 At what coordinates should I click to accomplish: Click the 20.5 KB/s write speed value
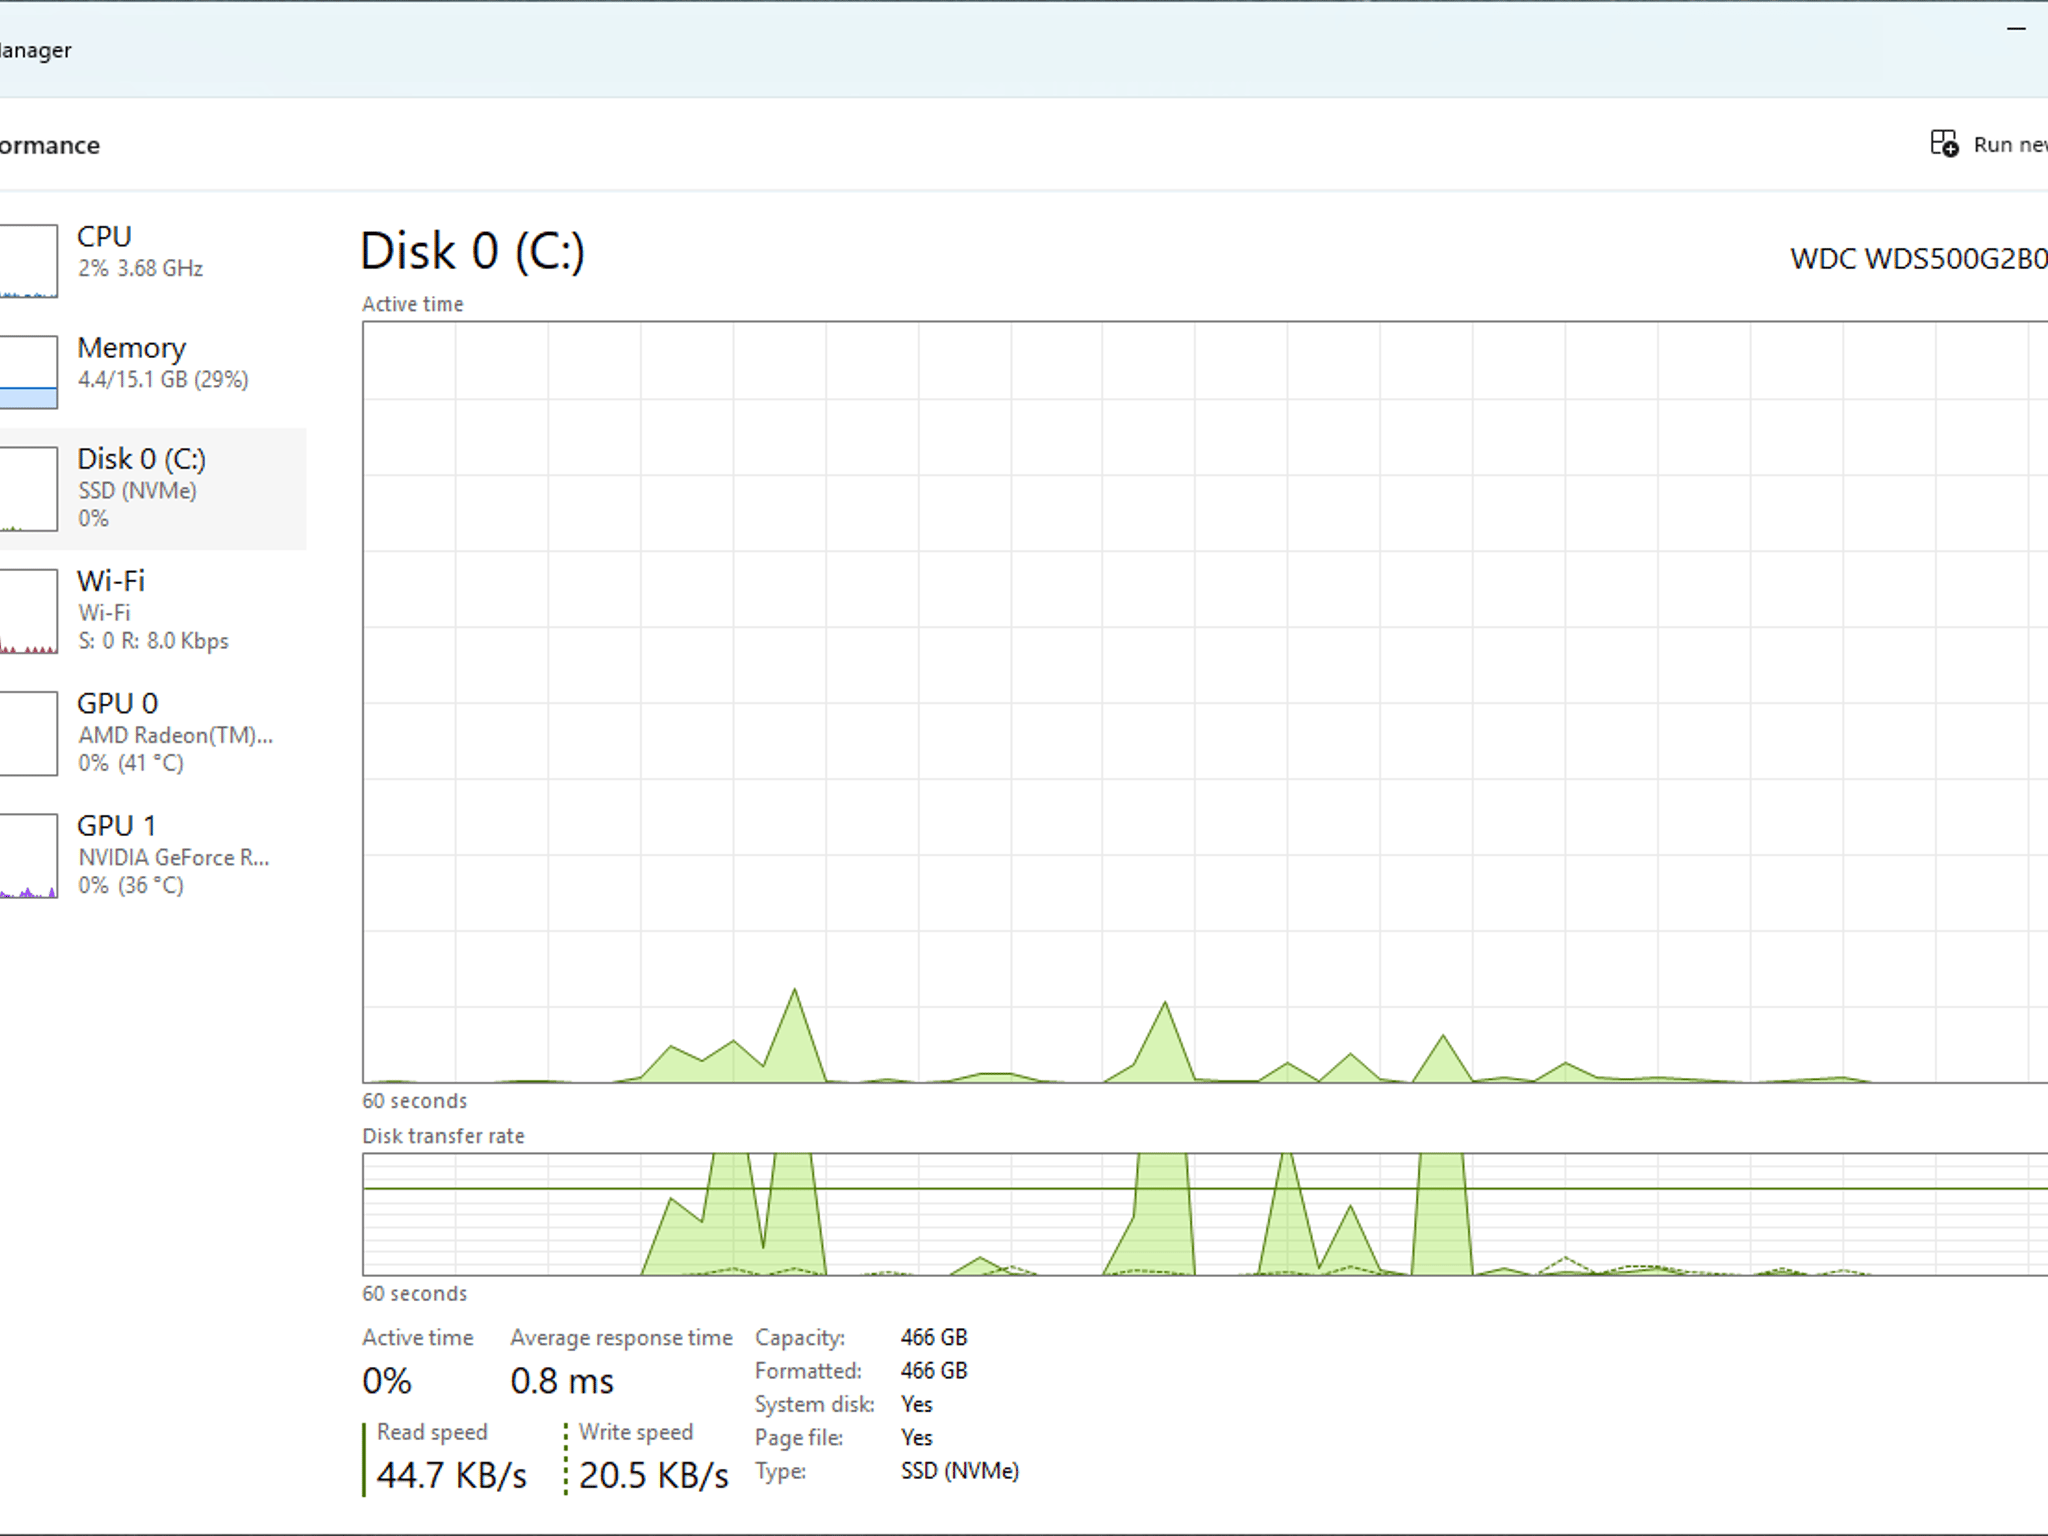pyautogui.click(x=653, y=1475)
